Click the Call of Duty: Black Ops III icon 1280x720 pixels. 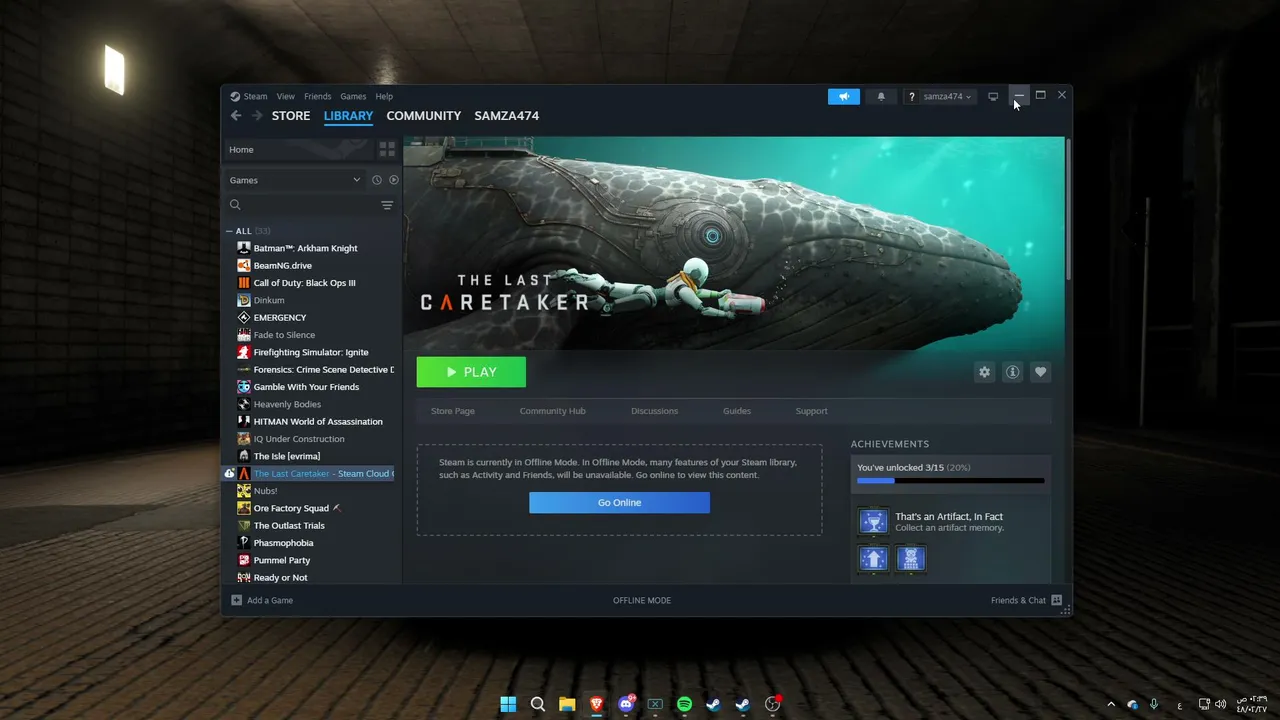244,283
